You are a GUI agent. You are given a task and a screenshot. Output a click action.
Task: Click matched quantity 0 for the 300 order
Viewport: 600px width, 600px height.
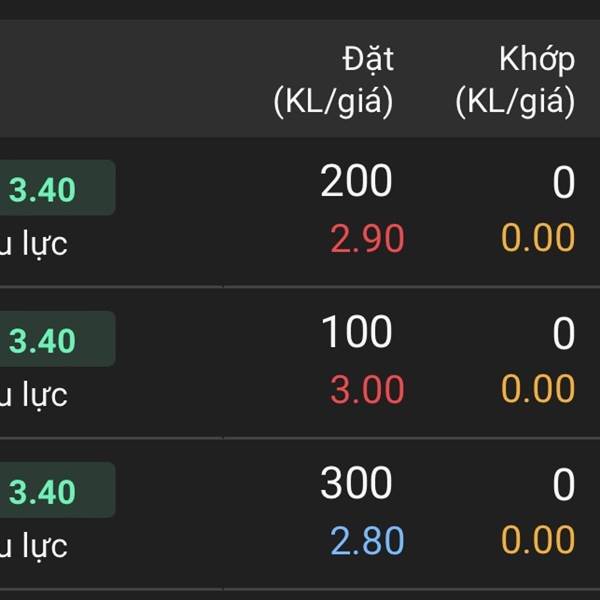564,486
